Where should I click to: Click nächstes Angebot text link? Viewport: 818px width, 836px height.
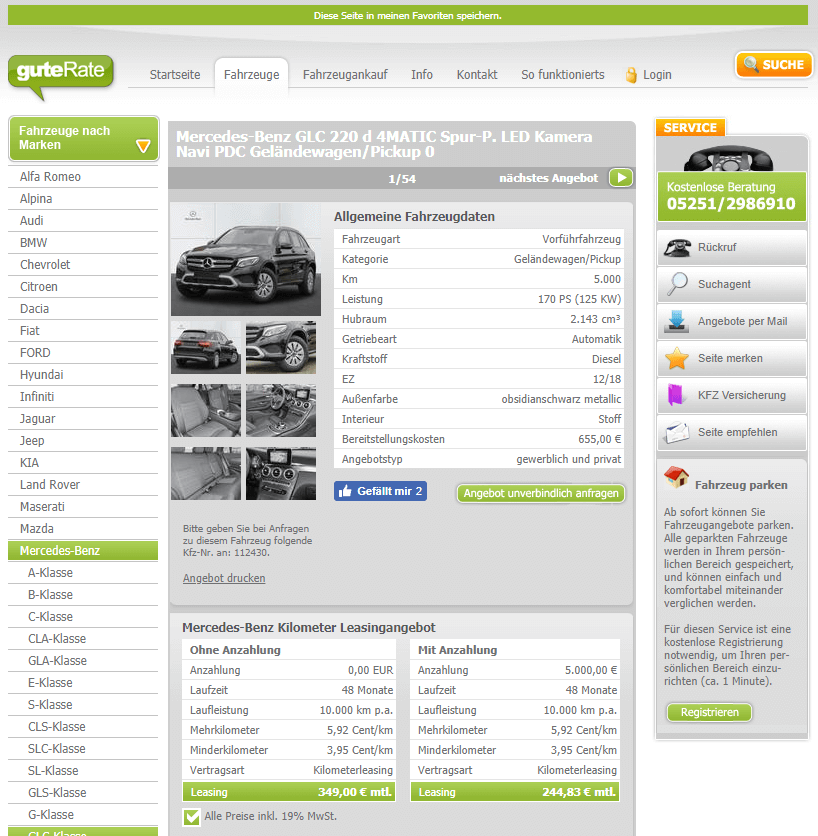[548, 178]
